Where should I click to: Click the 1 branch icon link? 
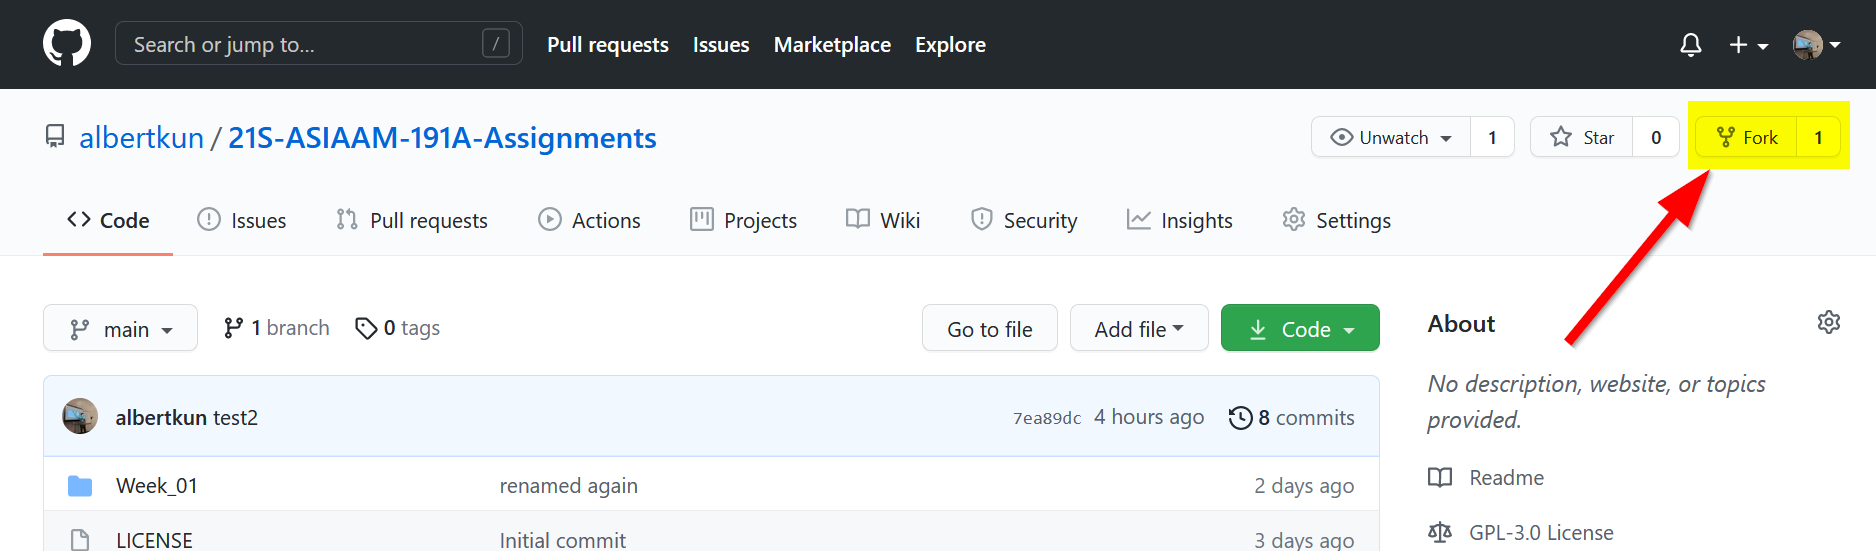click(234, 328)
